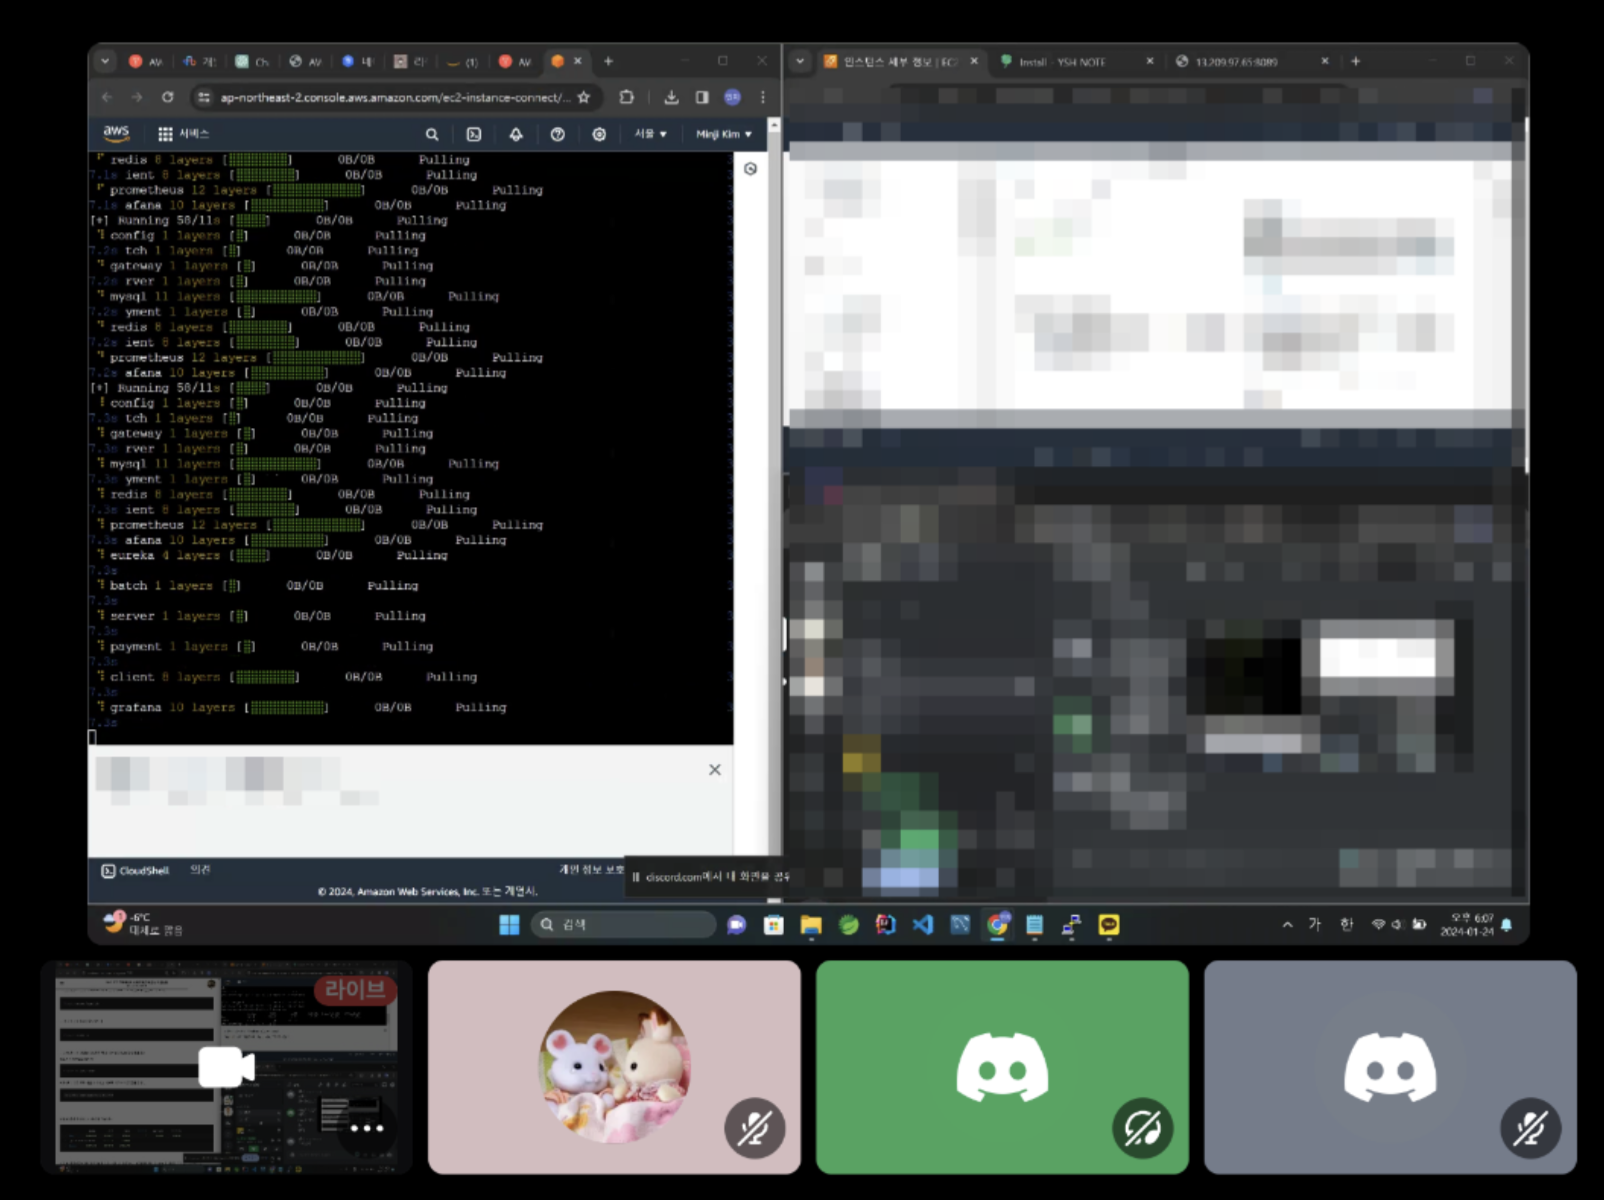Select the plush toy avatar participant tile
Image resolution: width=1604 pixels, height=1200 pixels.
pyautogui.click(x=614, y=1067)
